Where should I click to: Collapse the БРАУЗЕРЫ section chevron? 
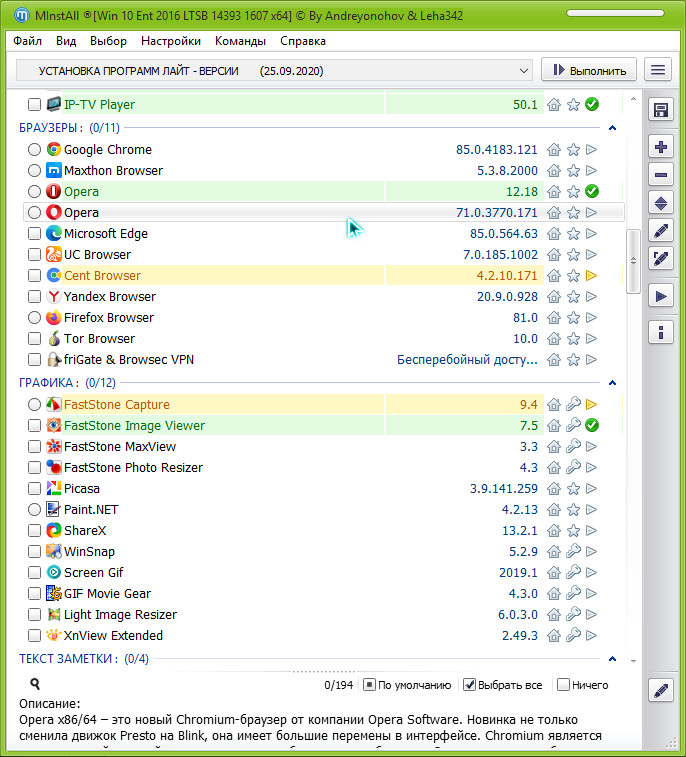612,128
